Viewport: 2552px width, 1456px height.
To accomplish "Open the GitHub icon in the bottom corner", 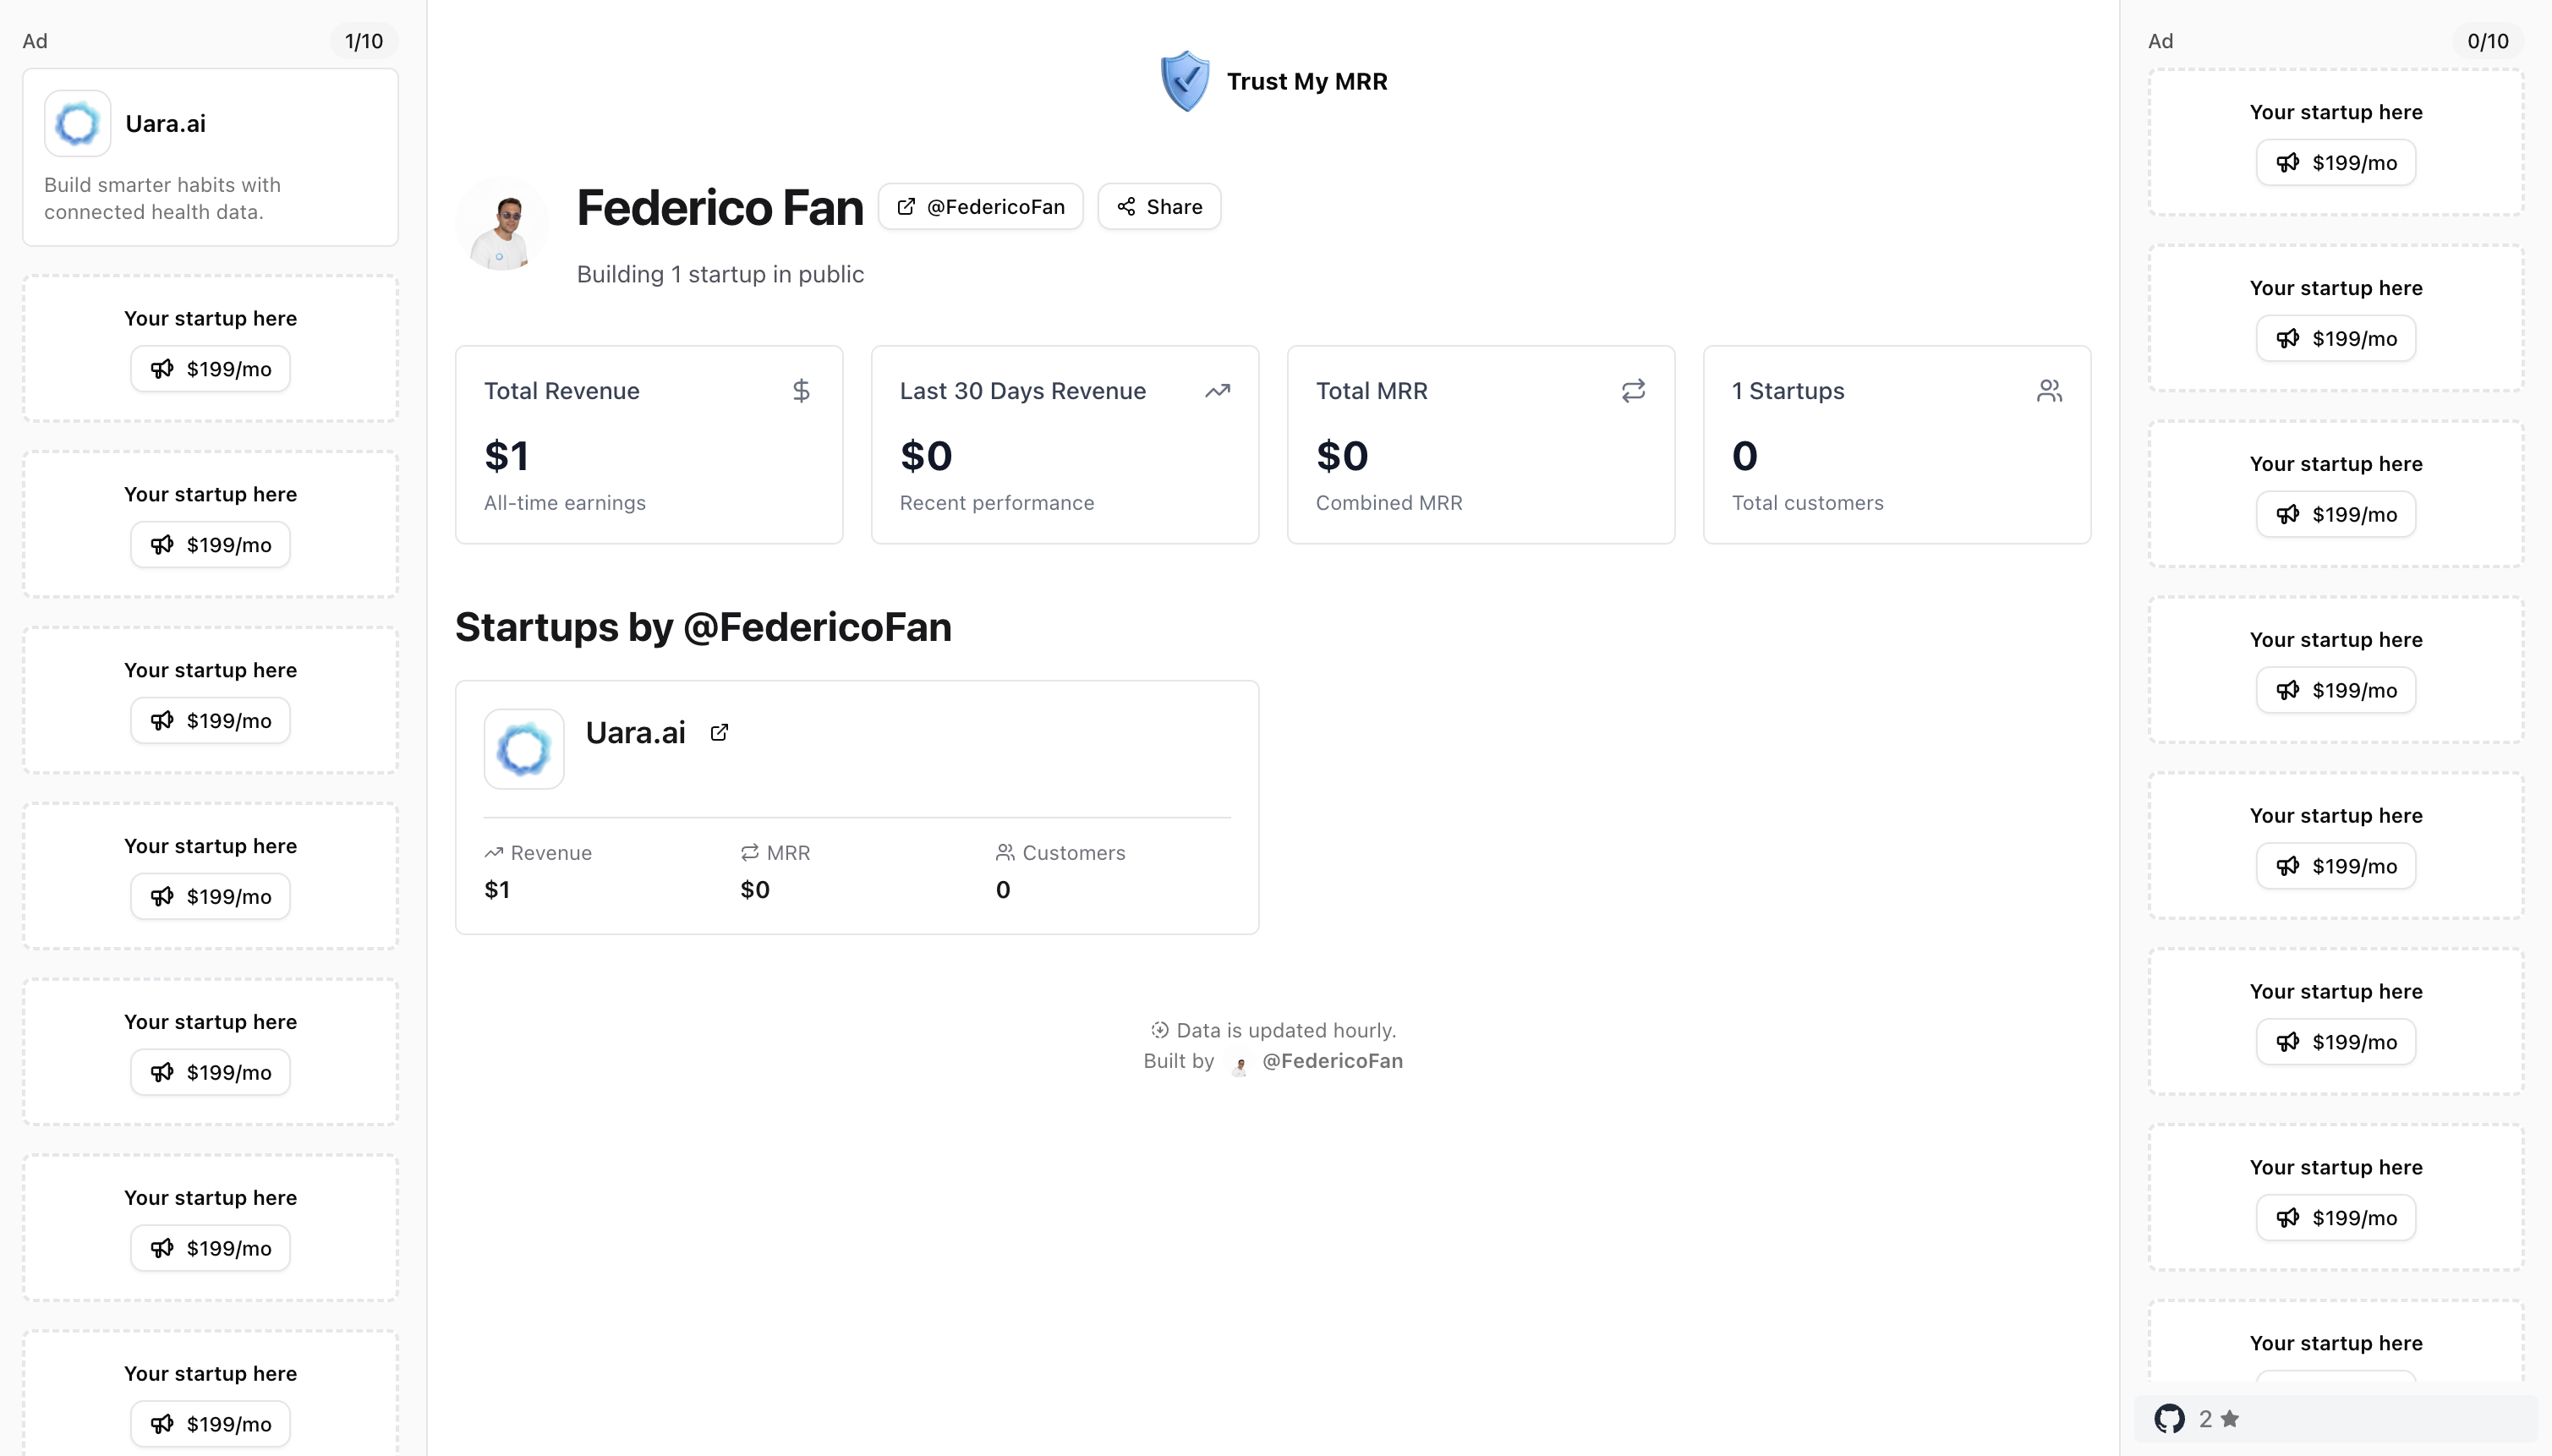I will (2169, 1418).
